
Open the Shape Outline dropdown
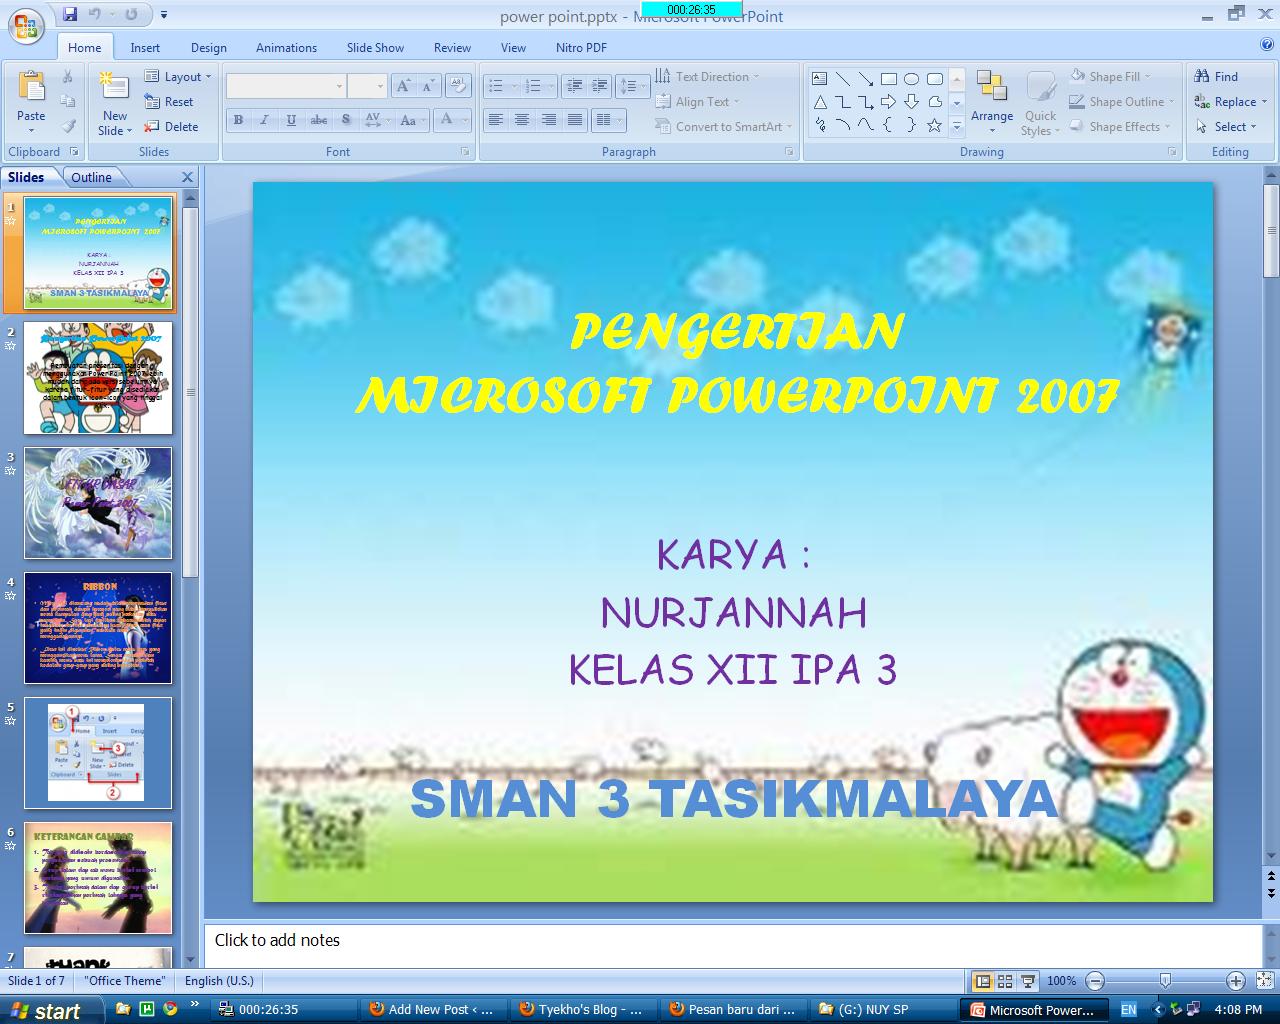point(1123,102)
